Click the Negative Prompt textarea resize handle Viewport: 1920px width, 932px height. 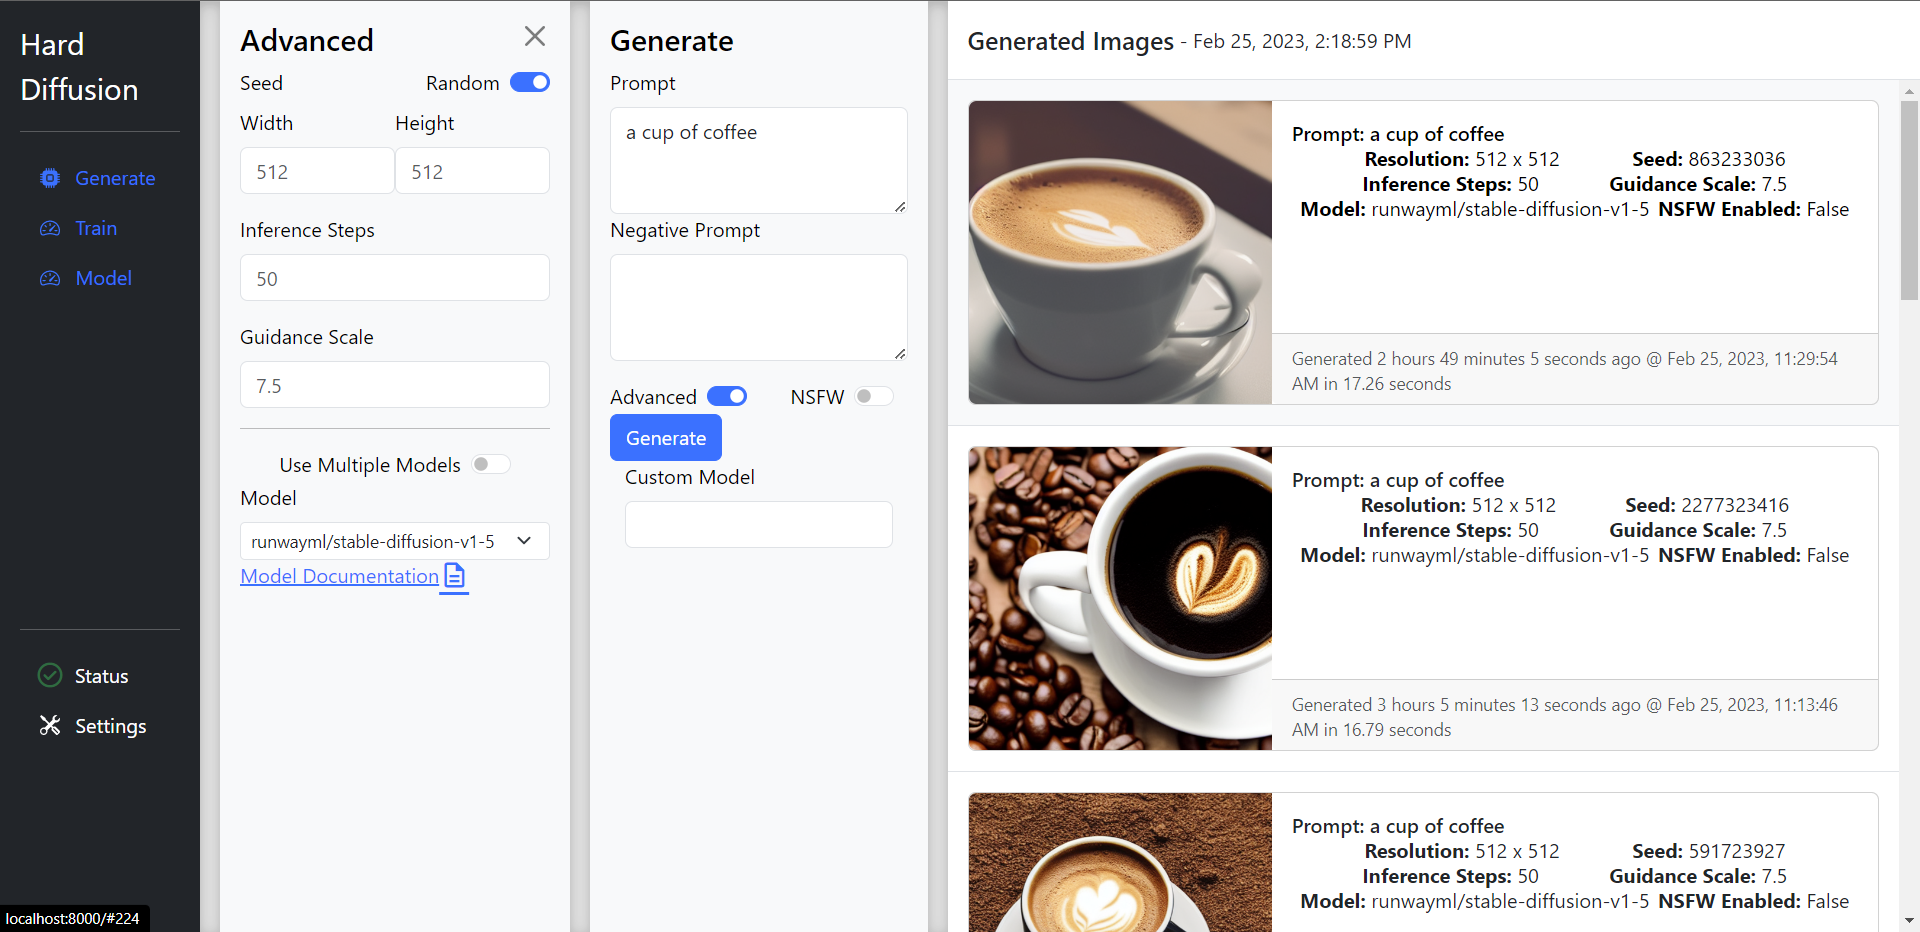900,353
